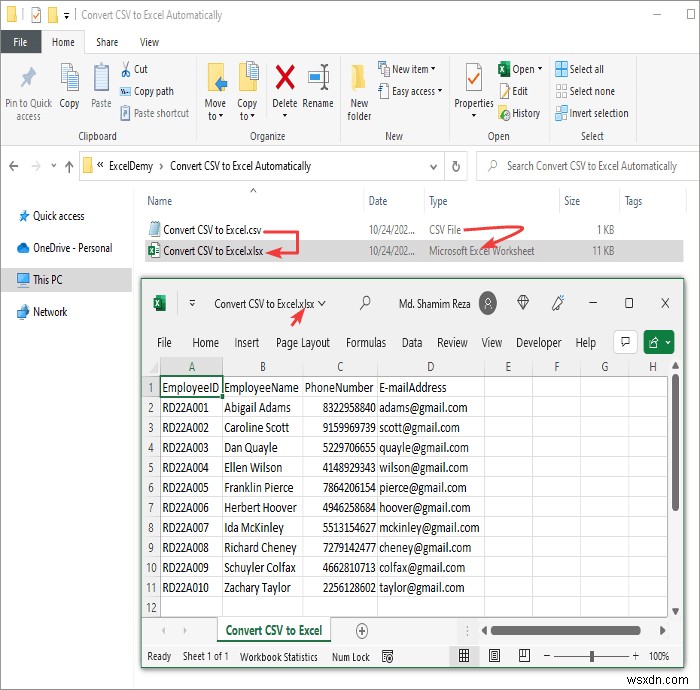Image resolution: width=700 pixels, height=690 pixels.
Task: Click the Md. Shamim Reza account avatar
Action: [488, 303]
